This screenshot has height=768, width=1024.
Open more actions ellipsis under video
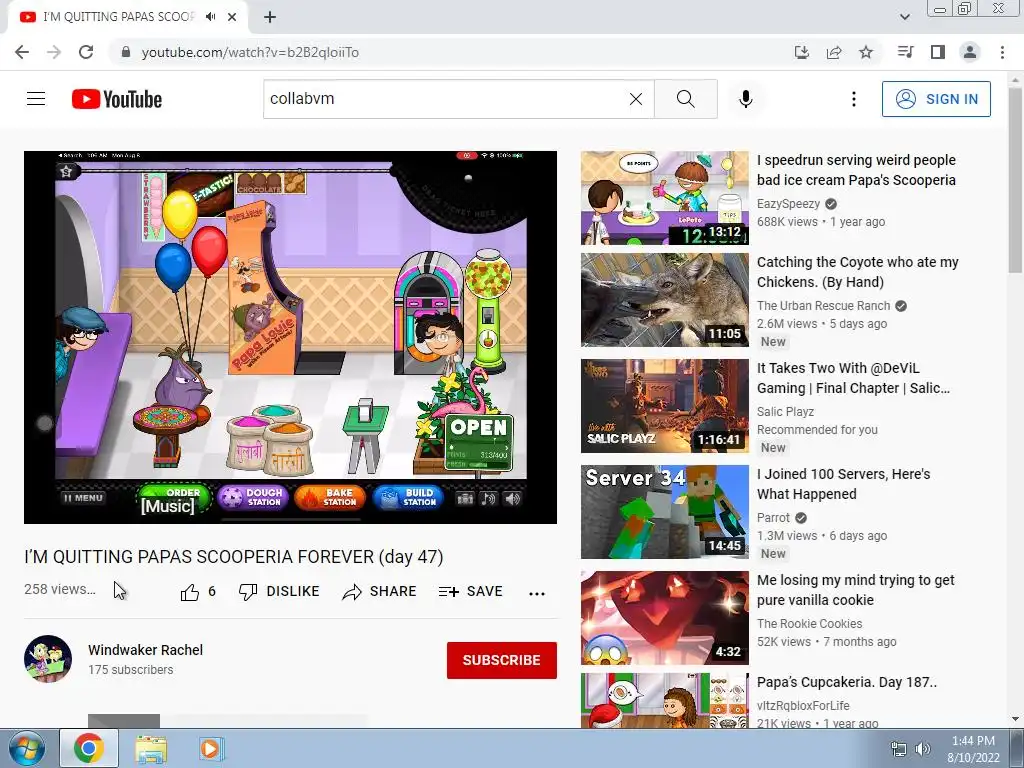537,593
